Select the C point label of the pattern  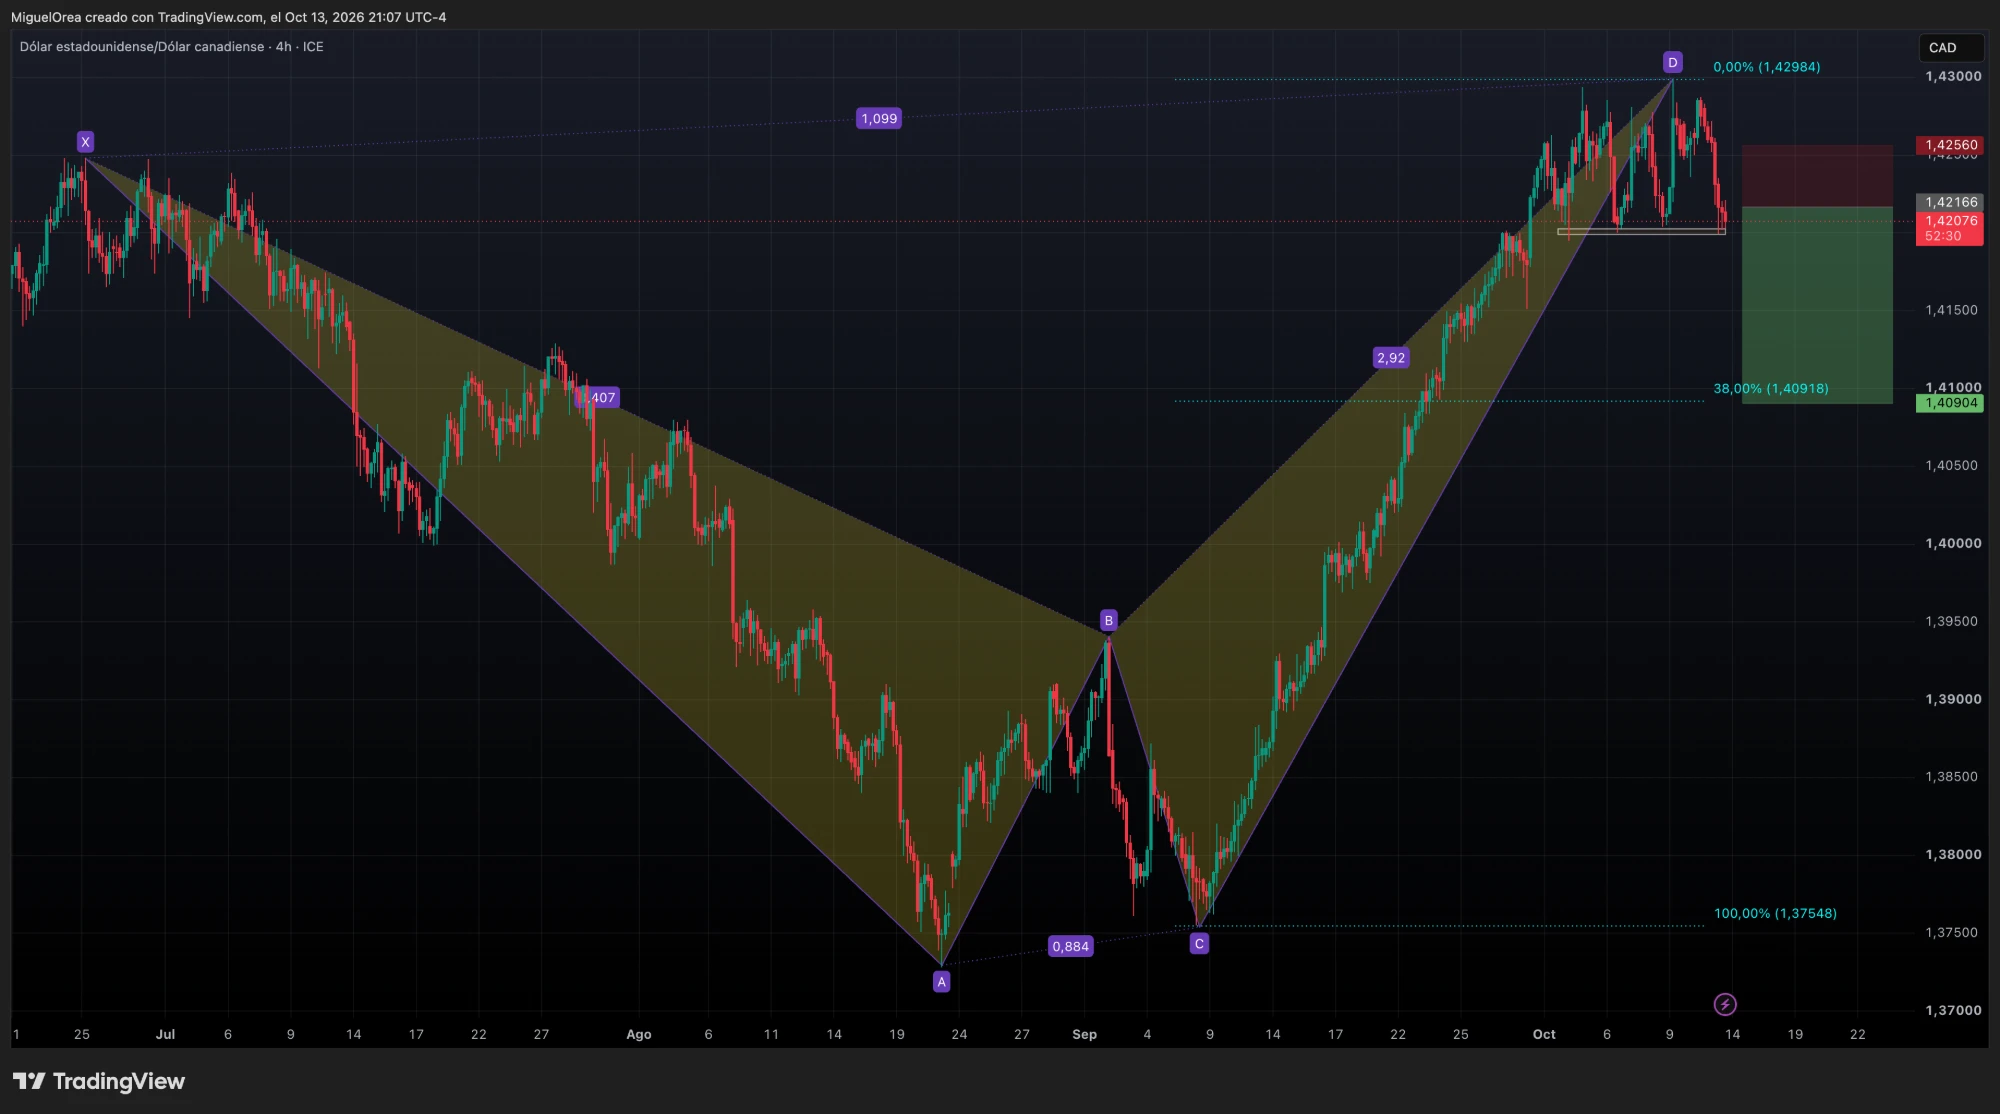(x=1199, y=943)
